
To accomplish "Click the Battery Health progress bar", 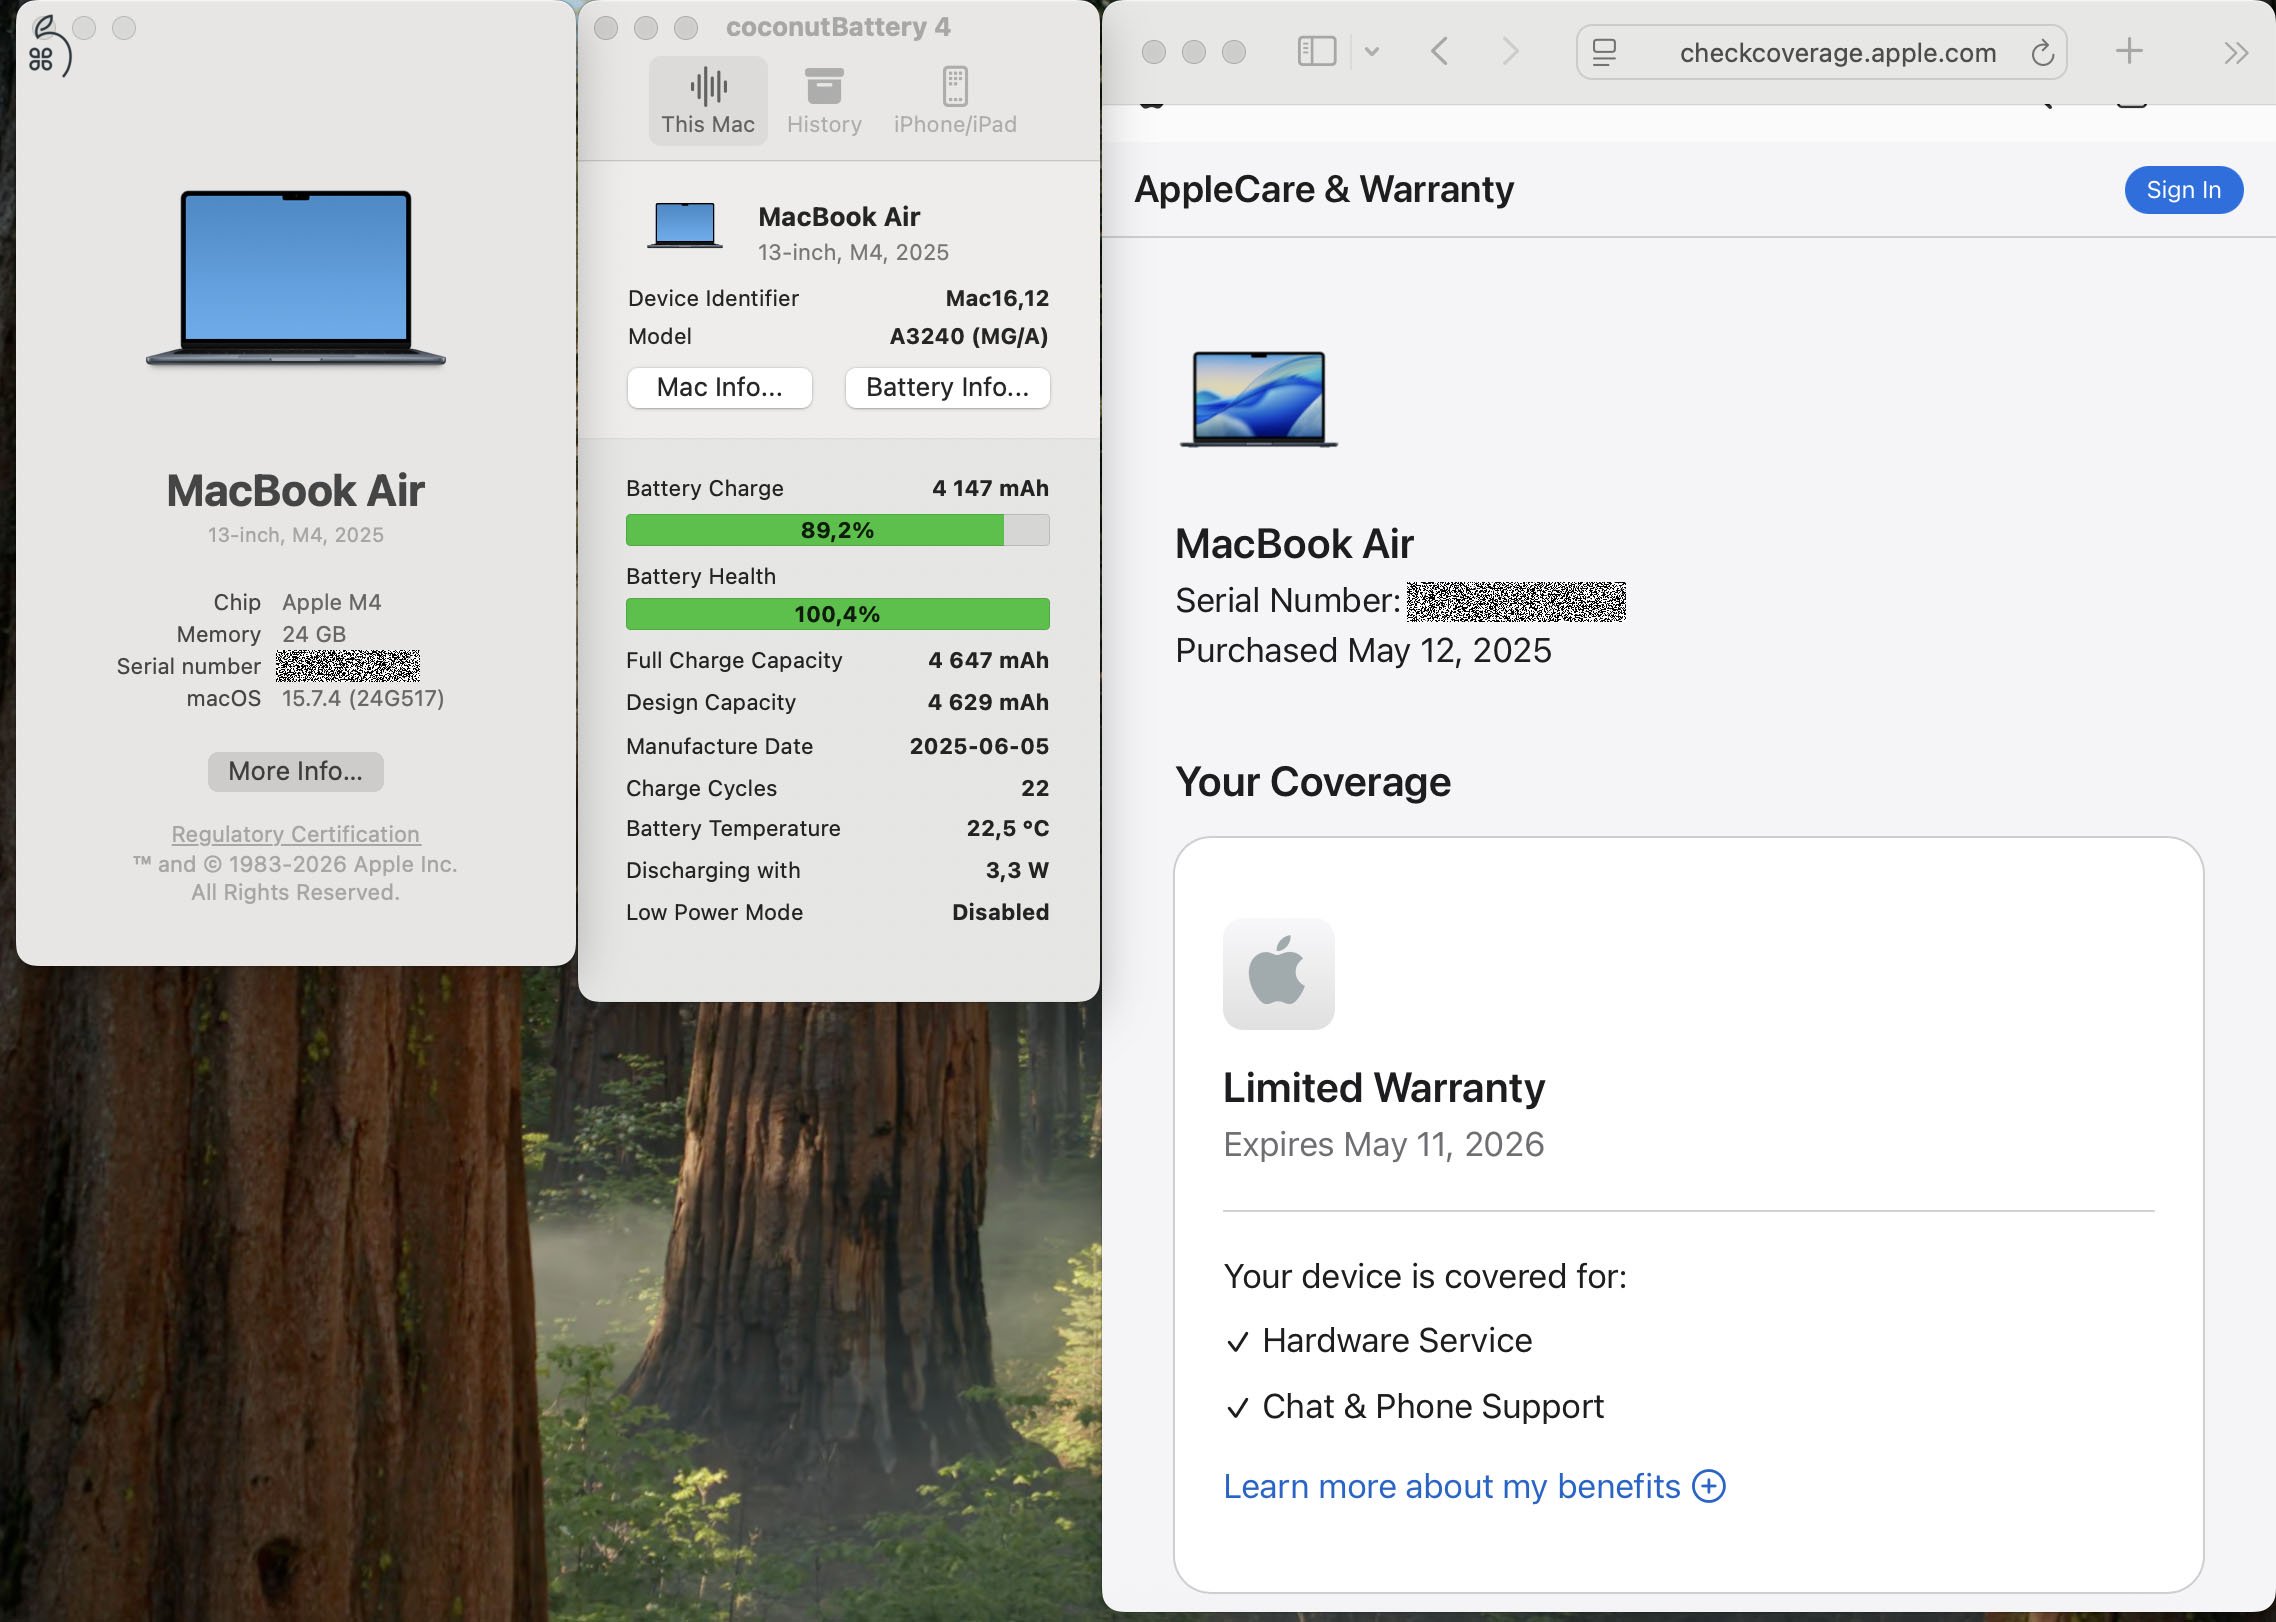I will 837,613.
